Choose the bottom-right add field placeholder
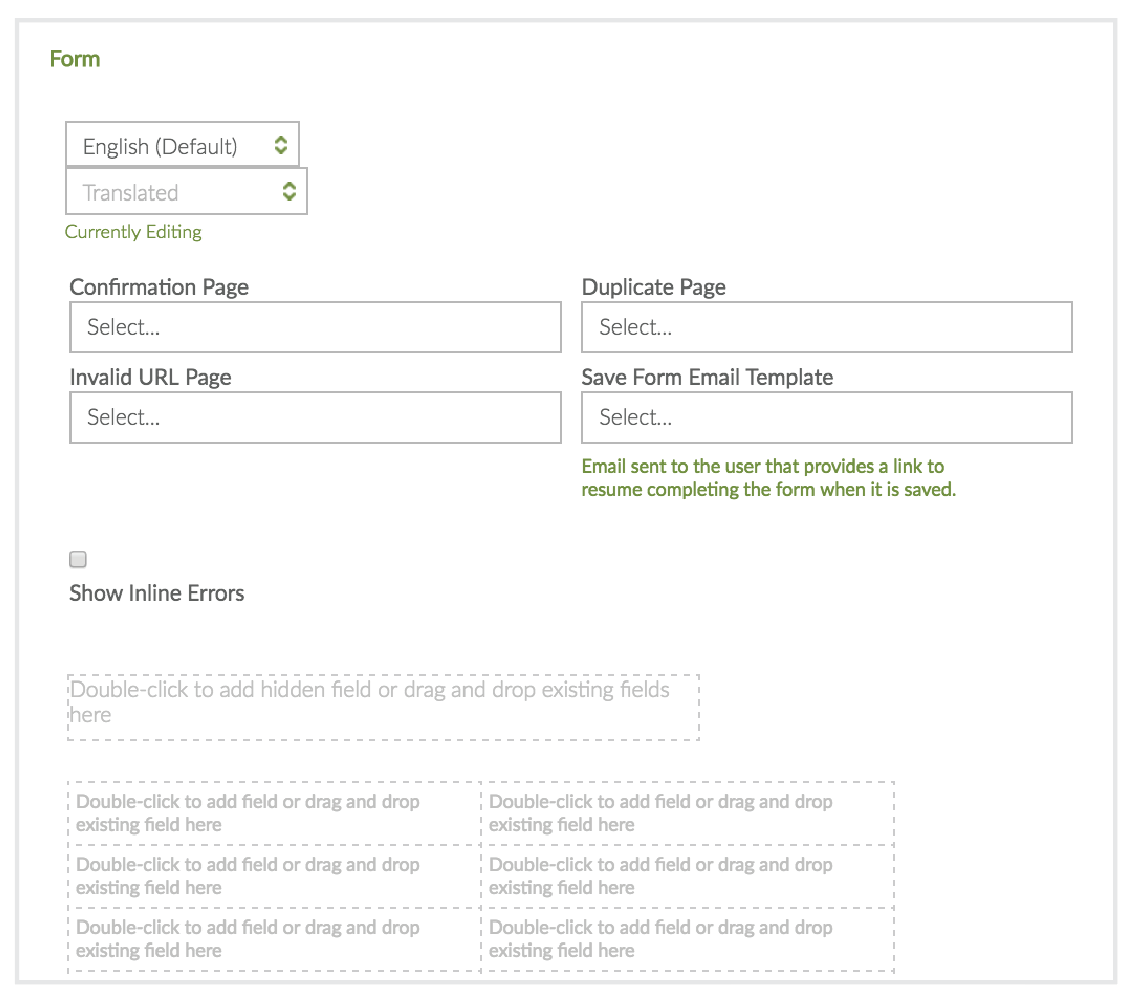The image size is (1142, 1006). pos(687,939)
